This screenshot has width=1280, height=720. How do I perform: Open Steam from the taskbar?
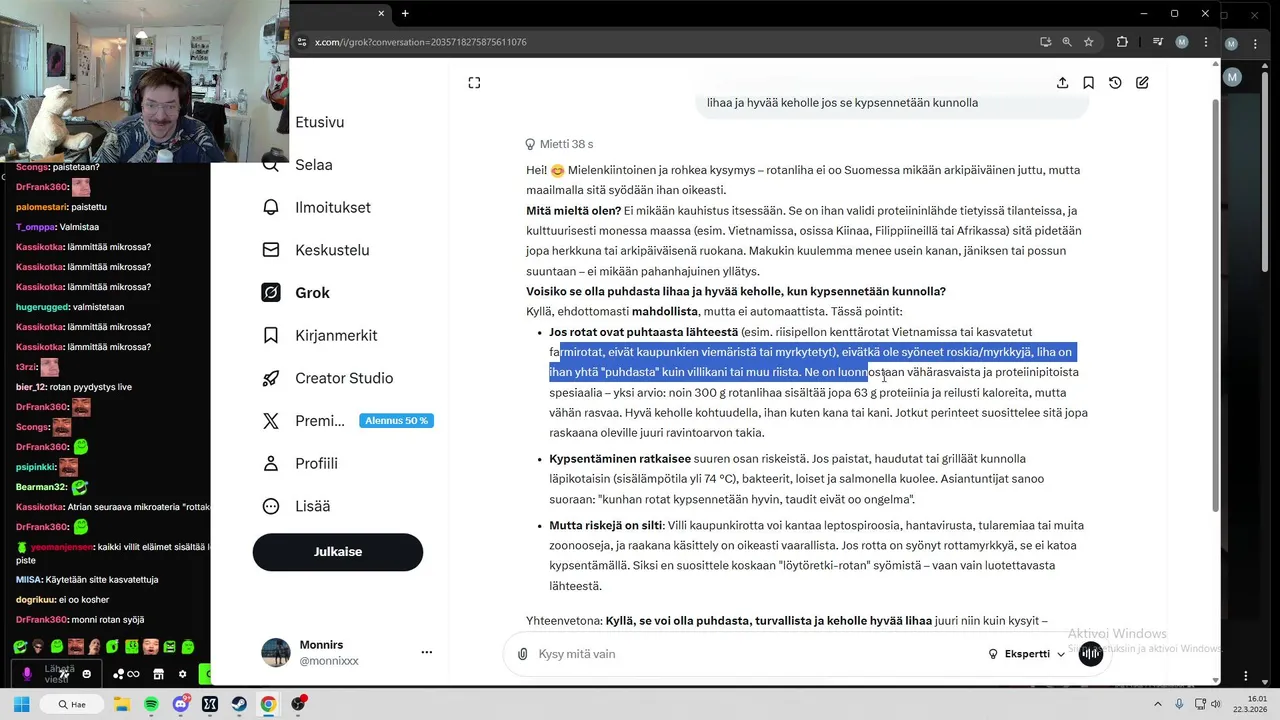[x=239, y=704]
